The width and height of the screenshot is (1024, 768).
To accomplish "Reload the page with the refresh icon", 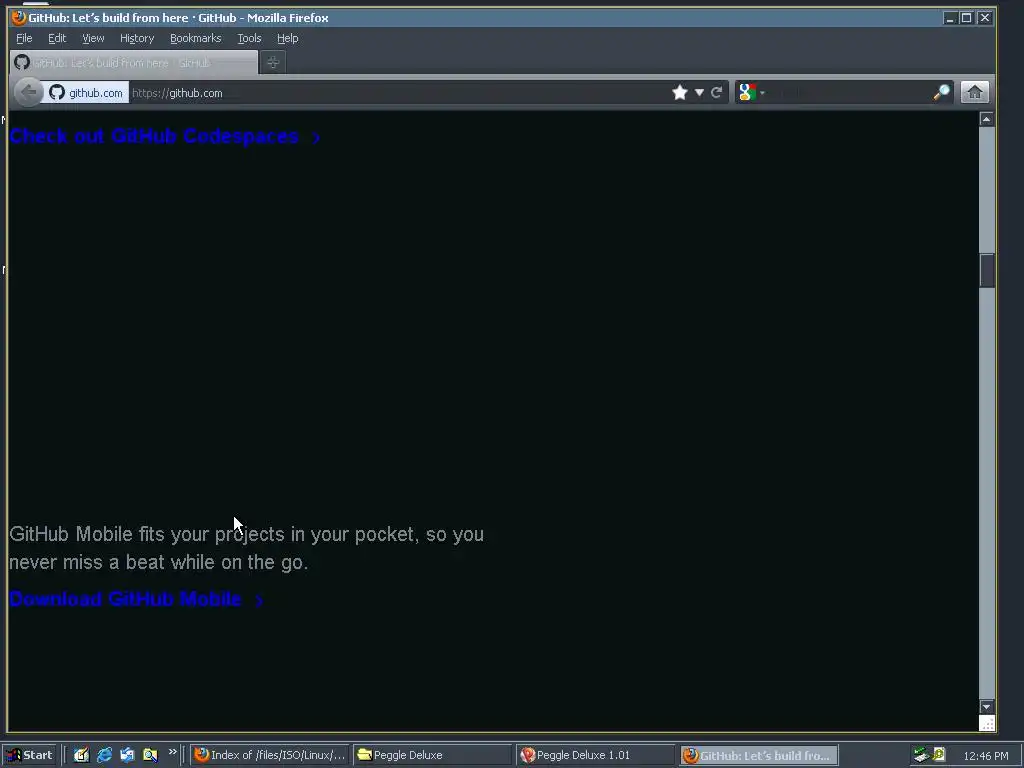I will coord(716,93).
